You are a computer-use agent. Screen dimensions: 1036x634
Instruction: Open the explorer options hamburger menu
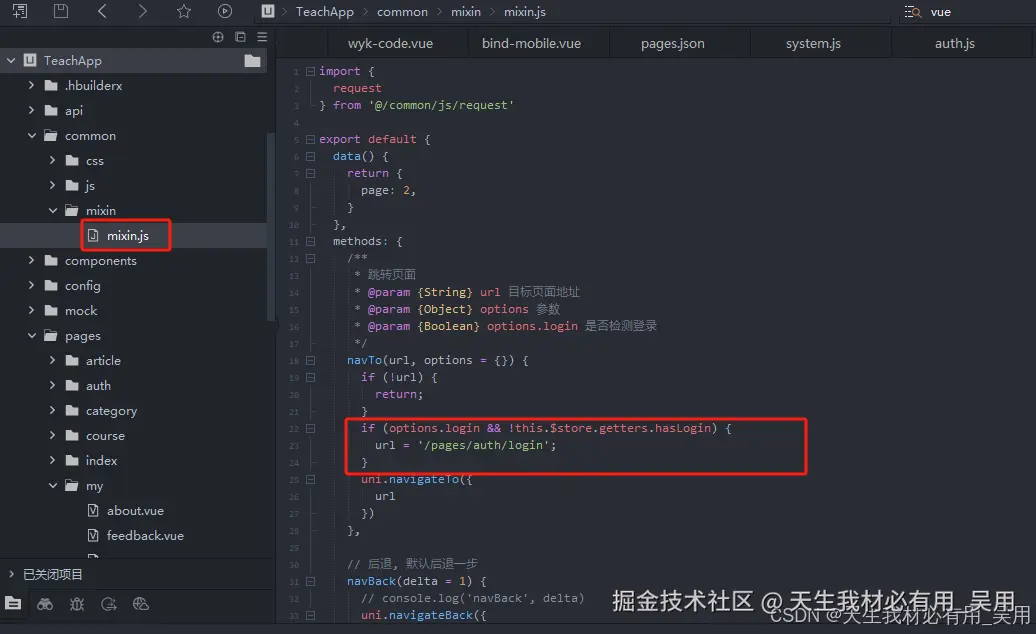pos(263,35)
